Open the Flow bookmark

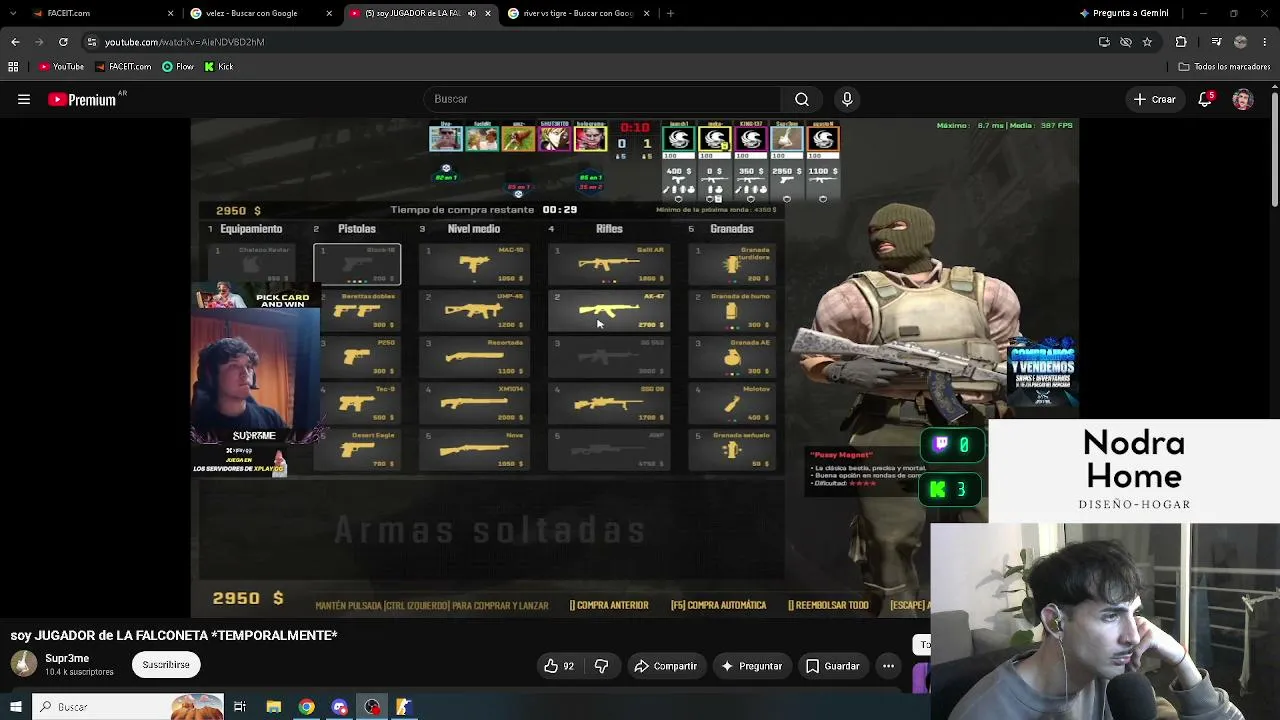pyautogui.click(x=178, y=67)
